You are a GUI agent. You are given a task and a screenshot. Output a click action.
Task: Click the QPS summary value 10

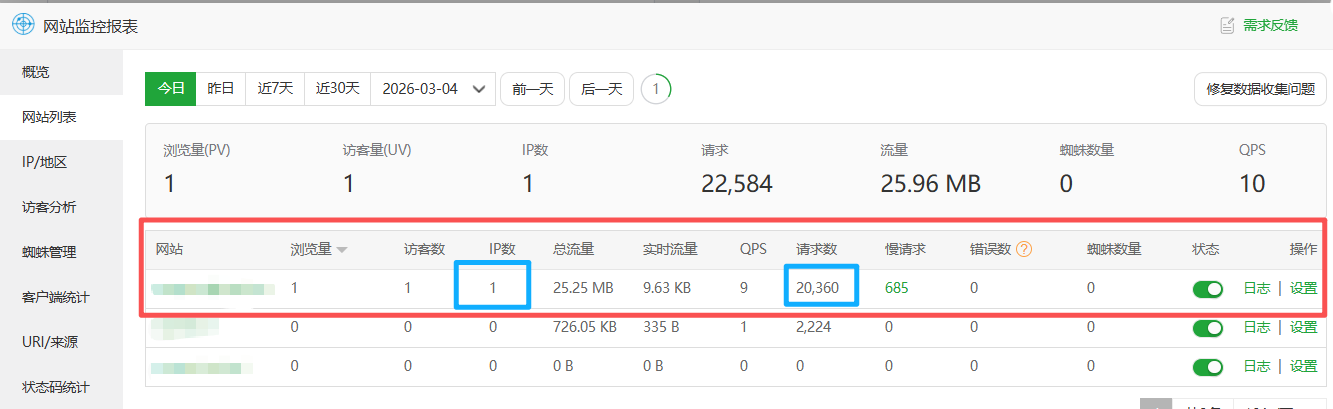(x=1252, y=184)
